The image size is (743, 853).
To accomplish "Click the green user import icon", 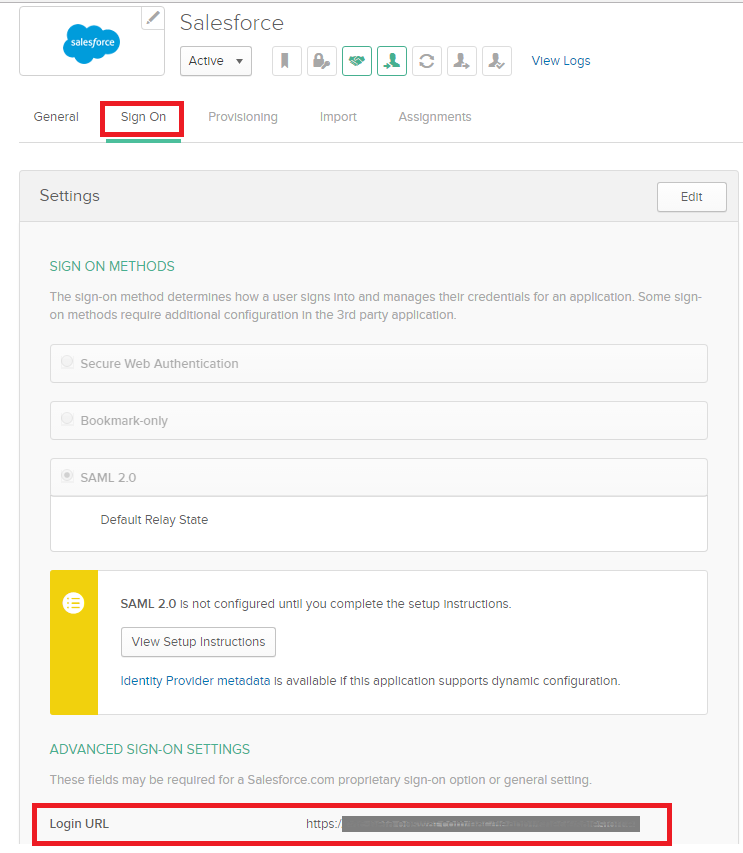I will point(391,61).
